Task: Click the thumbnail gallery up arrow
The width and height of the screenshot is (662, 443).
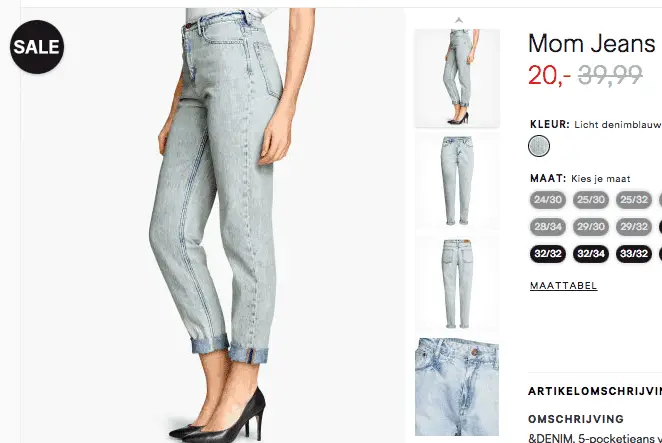Action: (x=459, y=20)
